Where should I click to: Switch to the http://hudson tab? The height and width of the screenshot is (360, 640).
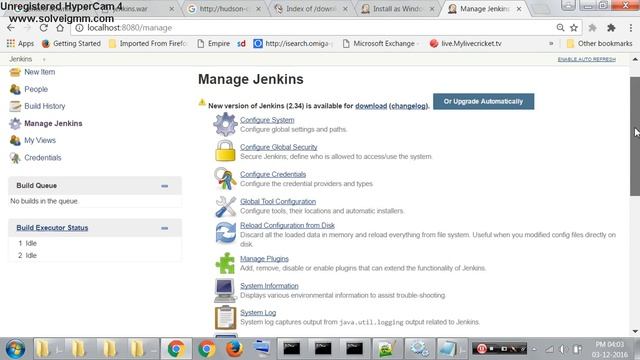(x=224, y=9)
